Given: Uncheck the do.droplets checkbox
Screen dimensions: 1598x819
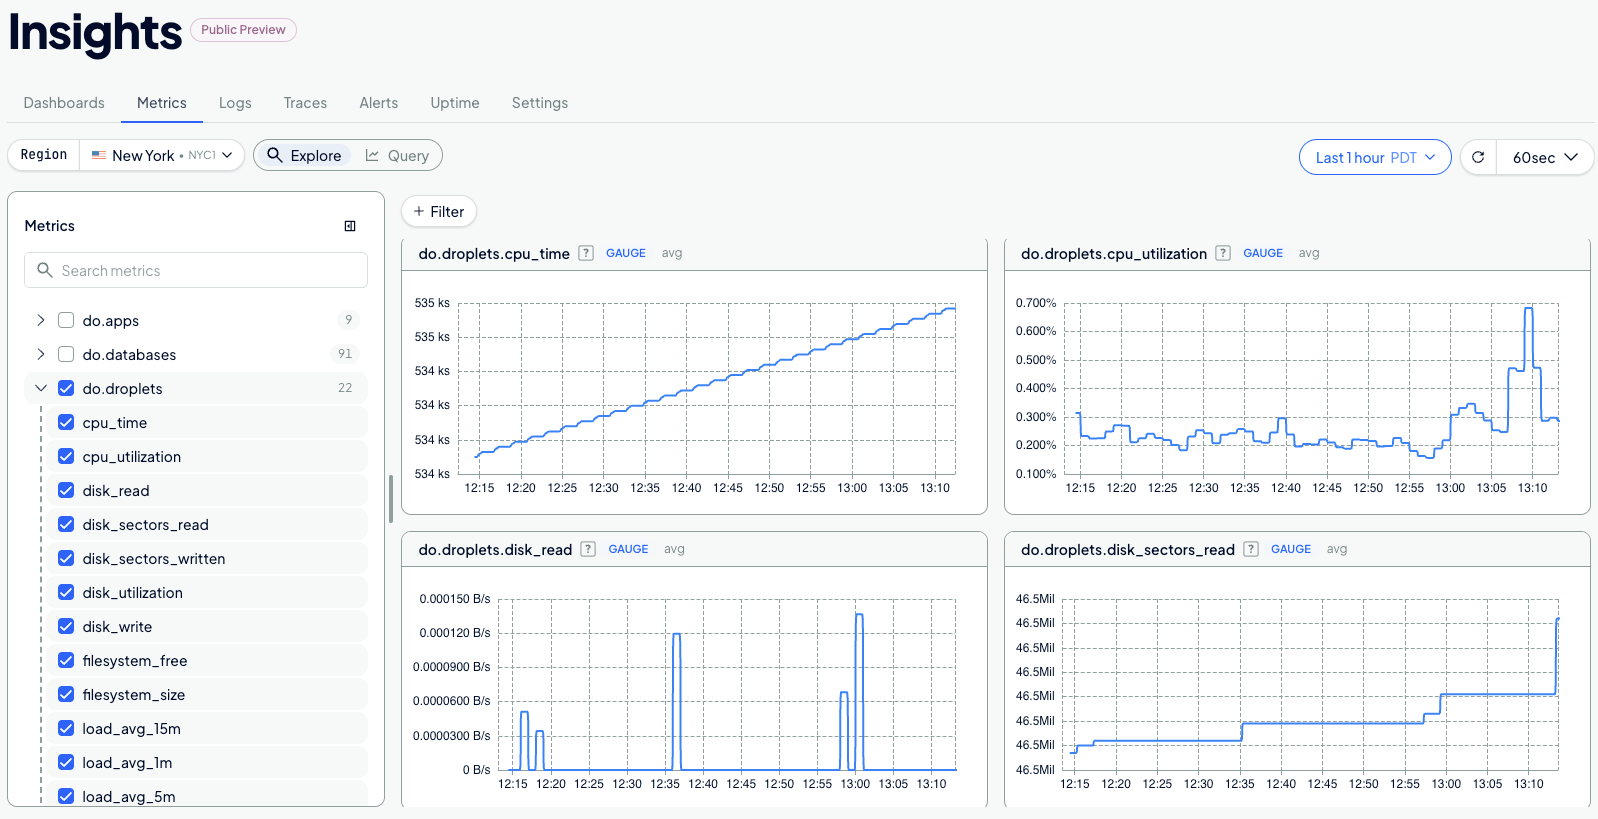Looking at the screenshot, I should 66,388.
